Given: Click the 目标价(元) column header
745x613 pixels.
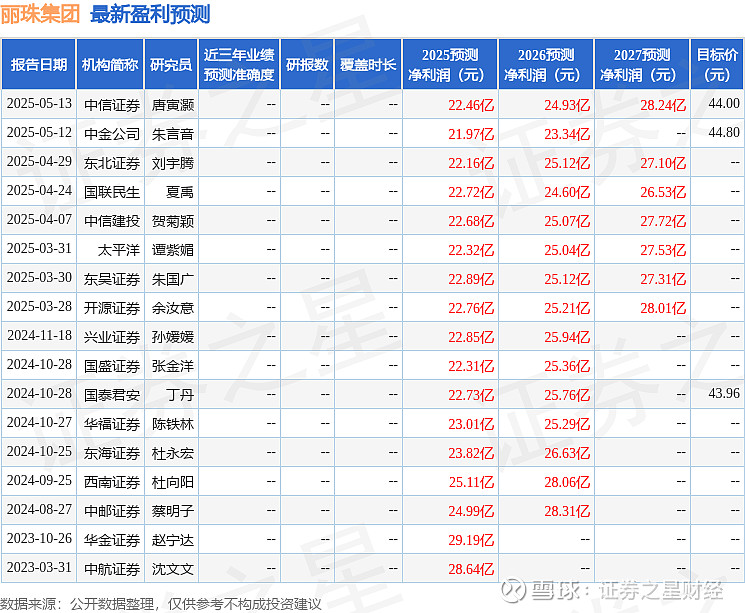Looking at the screenshot, I should click(x=716, y=65).
